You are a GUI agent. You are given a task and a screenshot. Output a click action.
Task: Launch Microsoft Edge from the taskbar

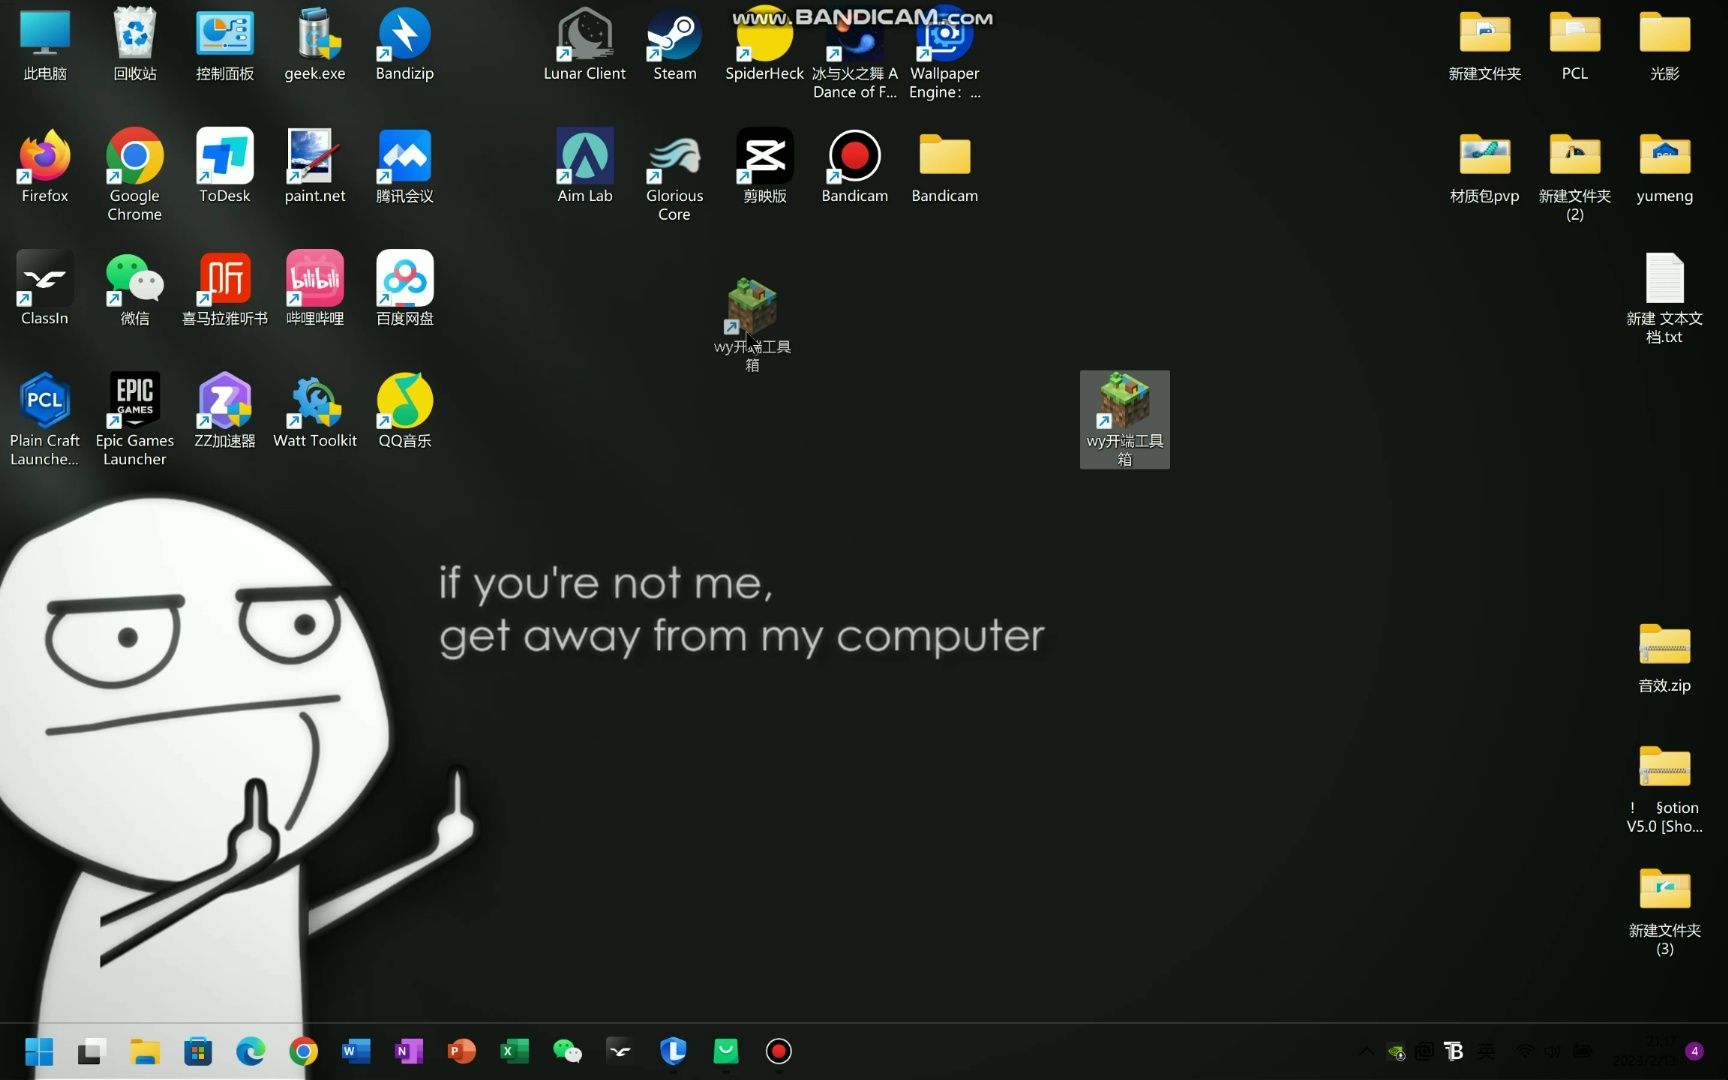(x=251, y=1051)
